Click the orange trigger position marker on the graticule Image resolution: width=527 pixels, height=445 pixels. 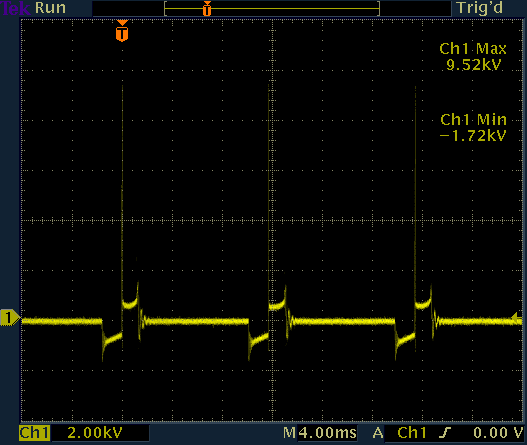(x=122, y=31)
